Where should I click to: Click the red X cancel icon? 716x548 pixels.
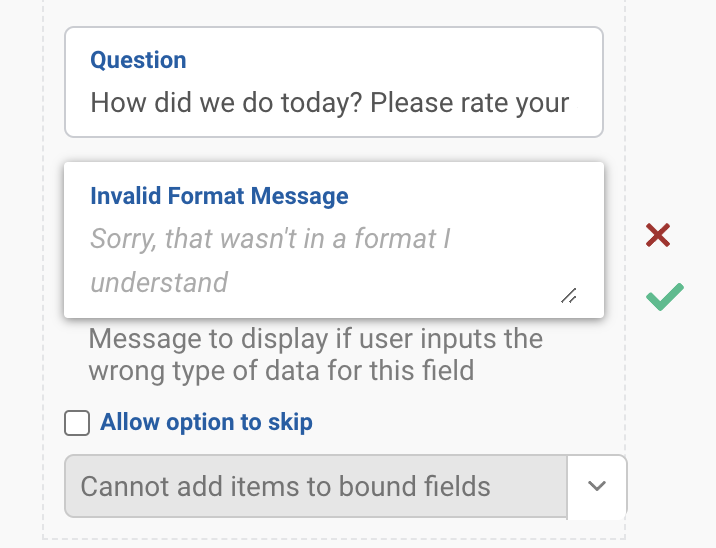pyautogui.click(x=658, y=236)
